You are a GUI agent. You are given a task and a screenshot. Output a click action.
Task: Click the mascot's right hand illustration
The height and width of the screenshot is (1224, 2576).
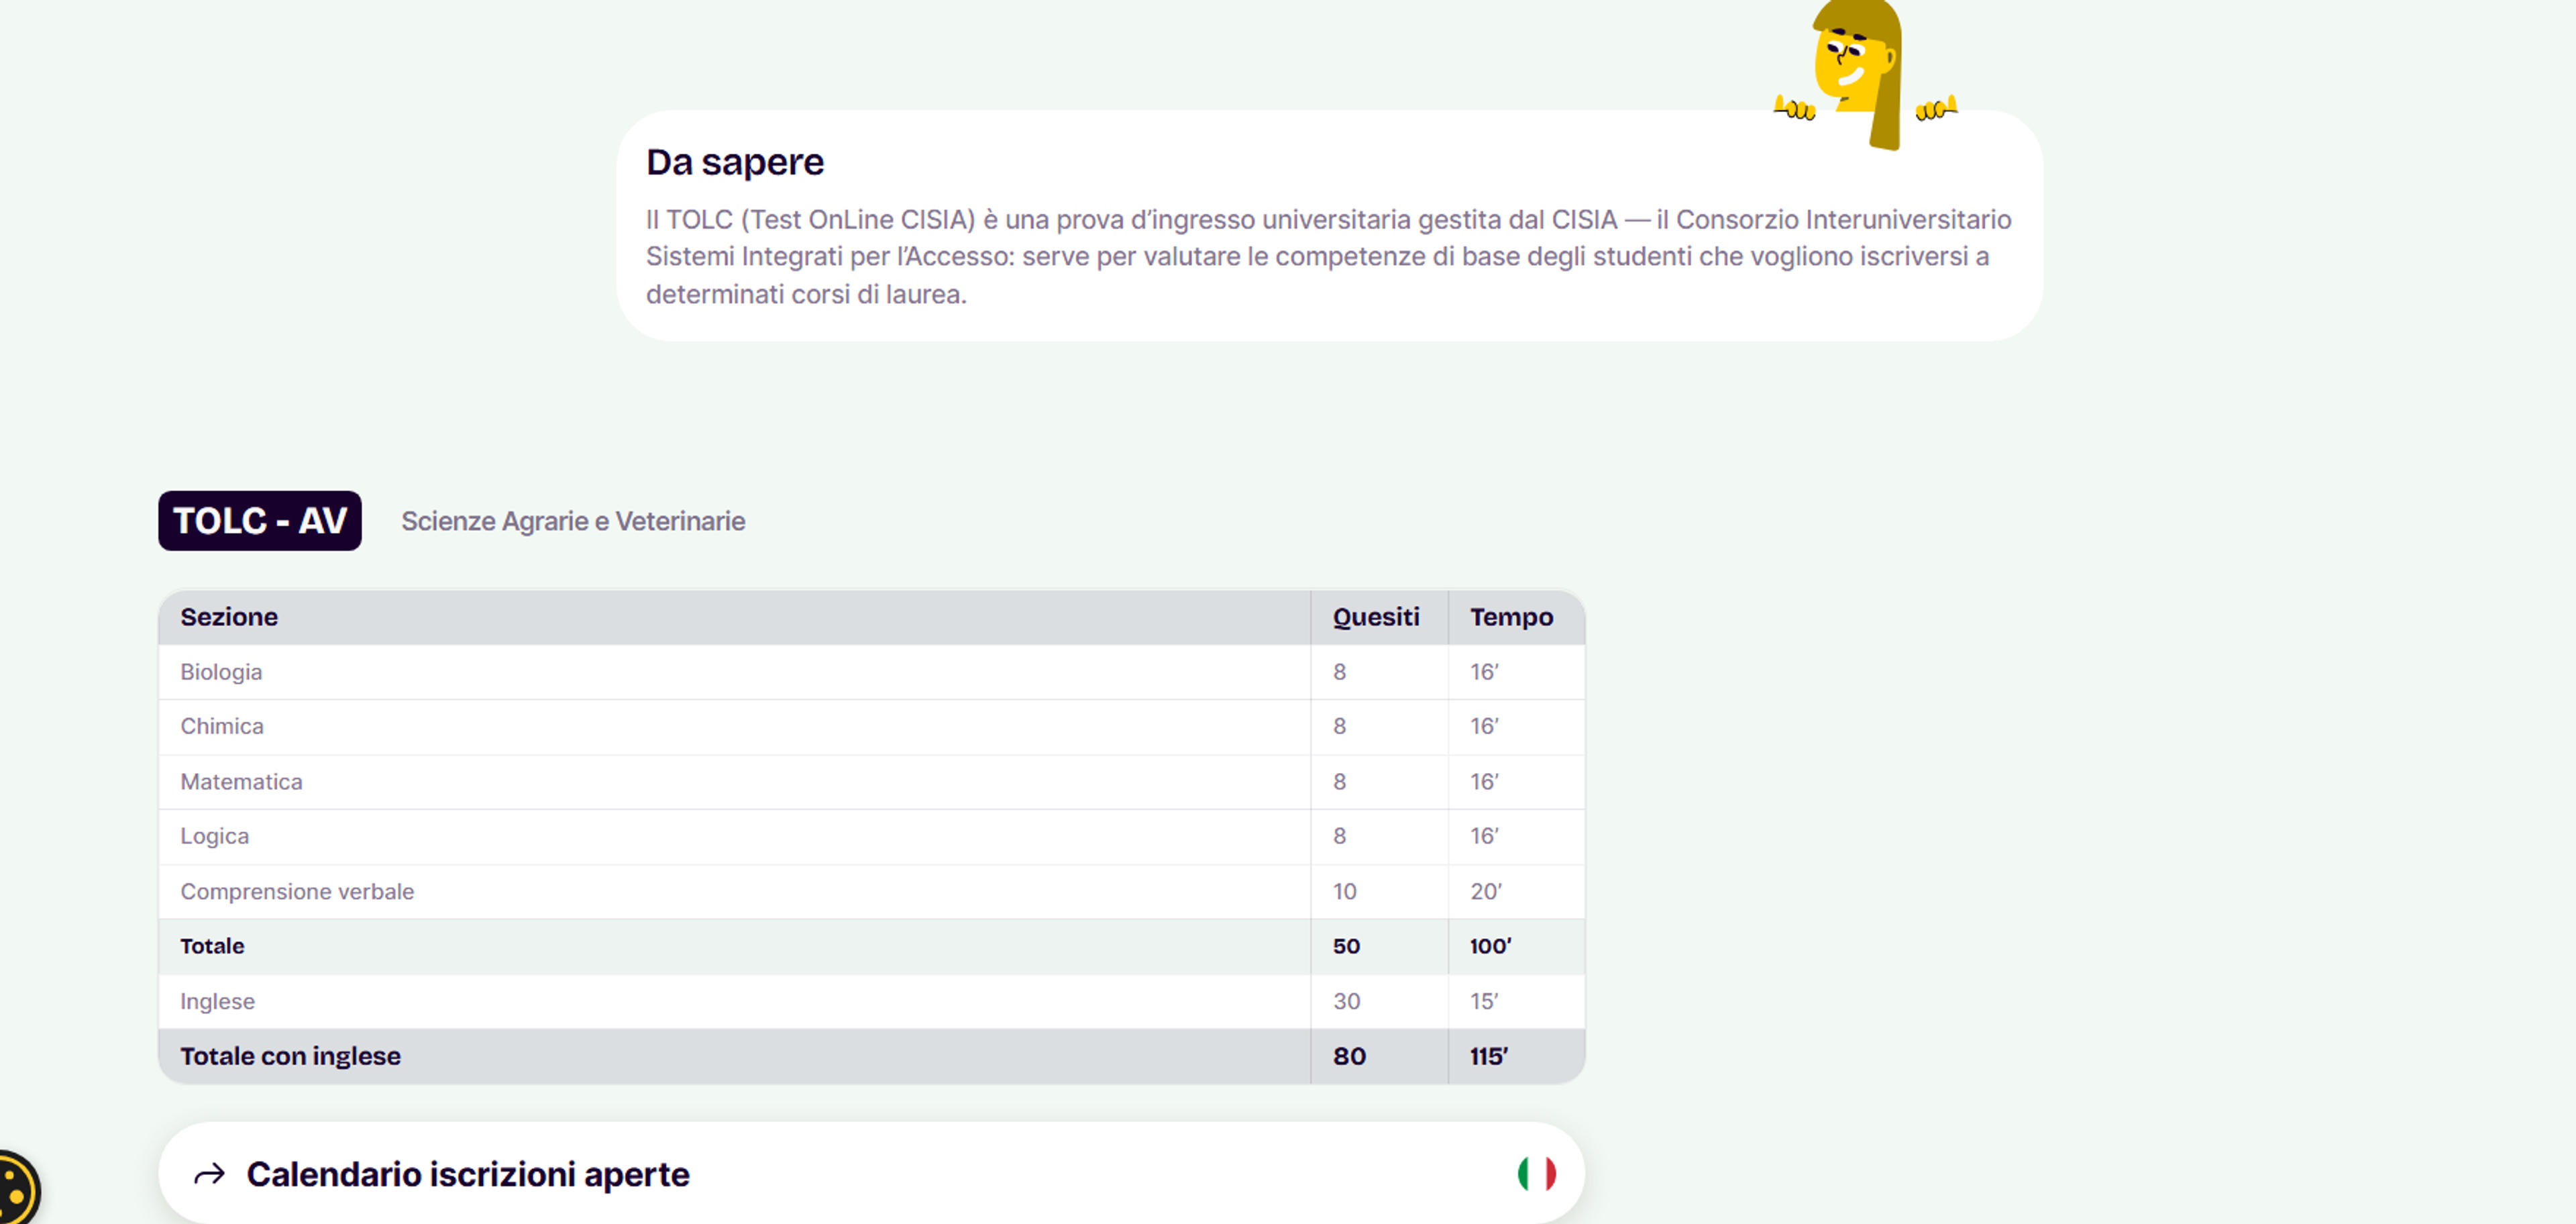1936,108
